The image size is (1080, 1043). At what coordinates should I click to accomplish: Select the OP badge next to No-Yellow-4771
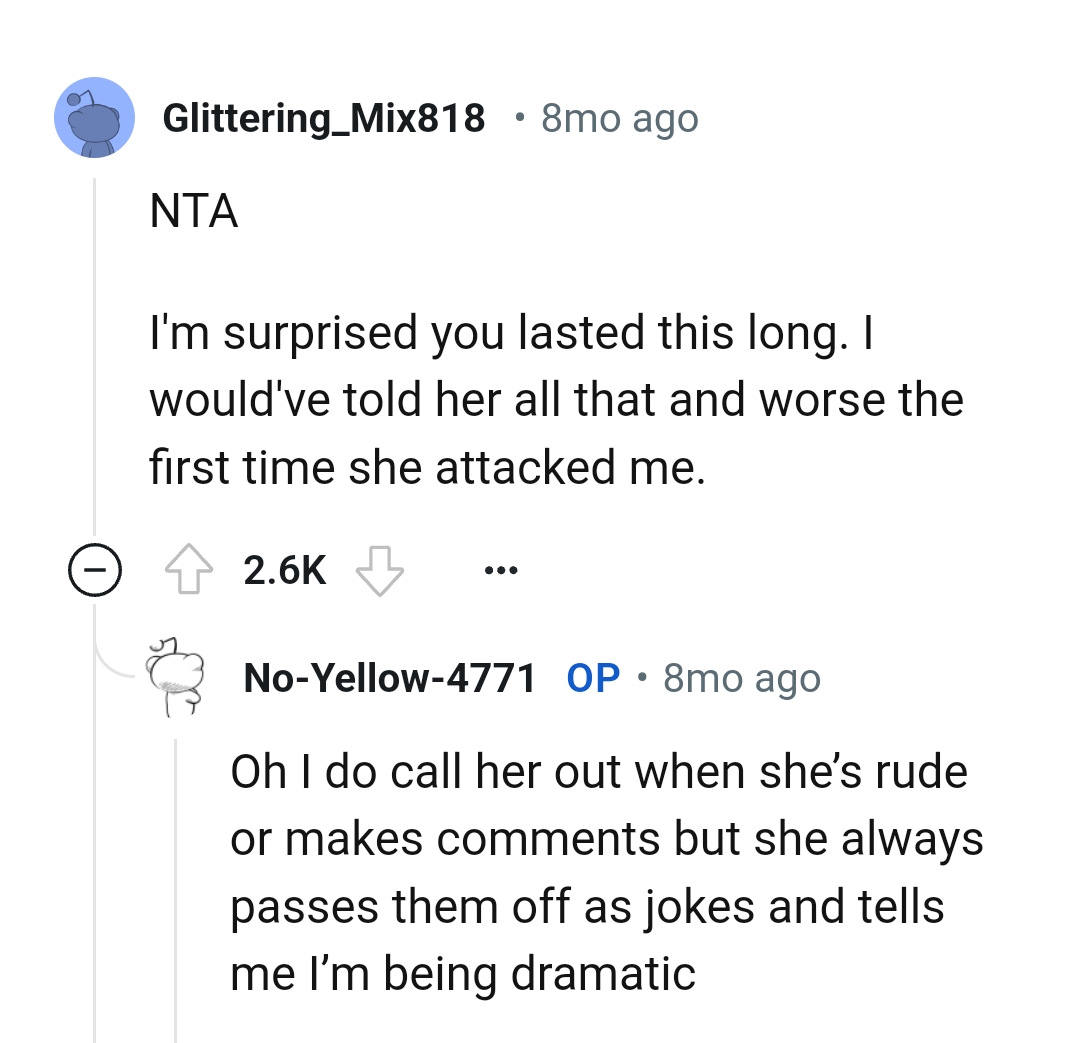(592, 677)
